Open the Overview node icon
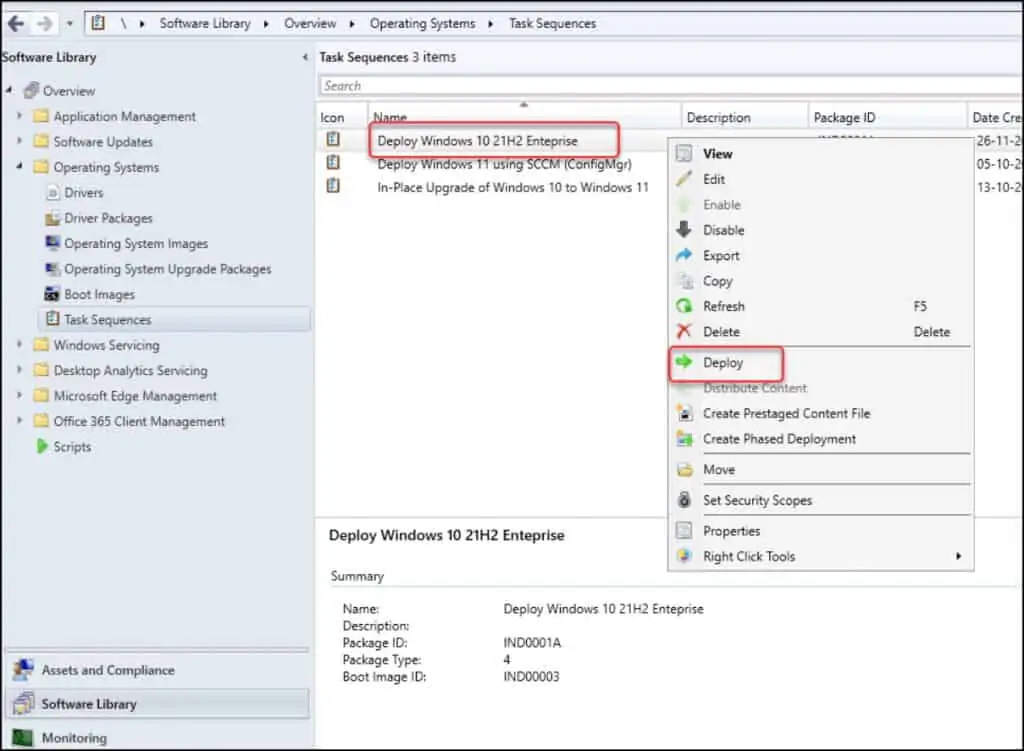The image size is (1024, 751). [x=31, y=90]
